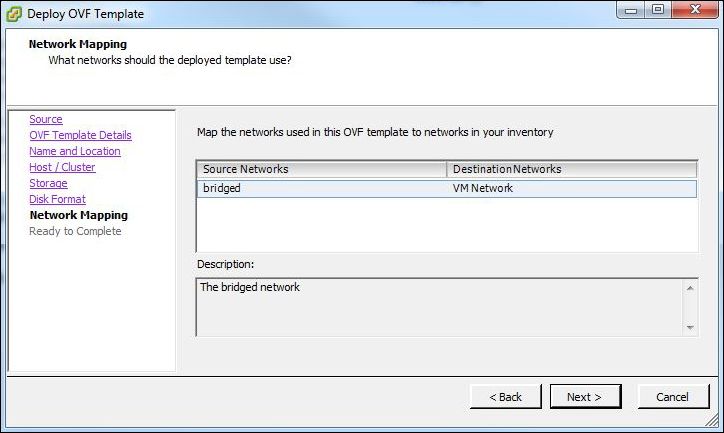Go to OVF Template Details step

click(80, 136)
